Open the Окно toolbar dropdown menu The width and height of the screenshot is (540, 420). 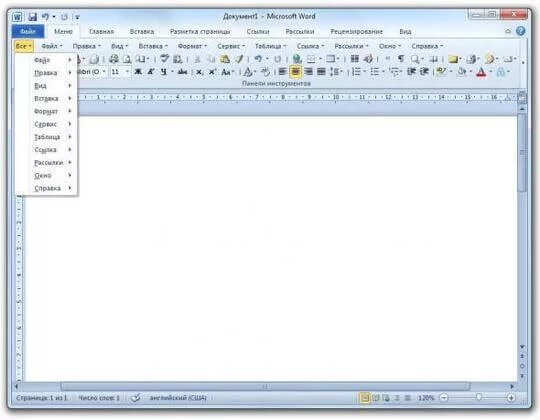(390, 46)
